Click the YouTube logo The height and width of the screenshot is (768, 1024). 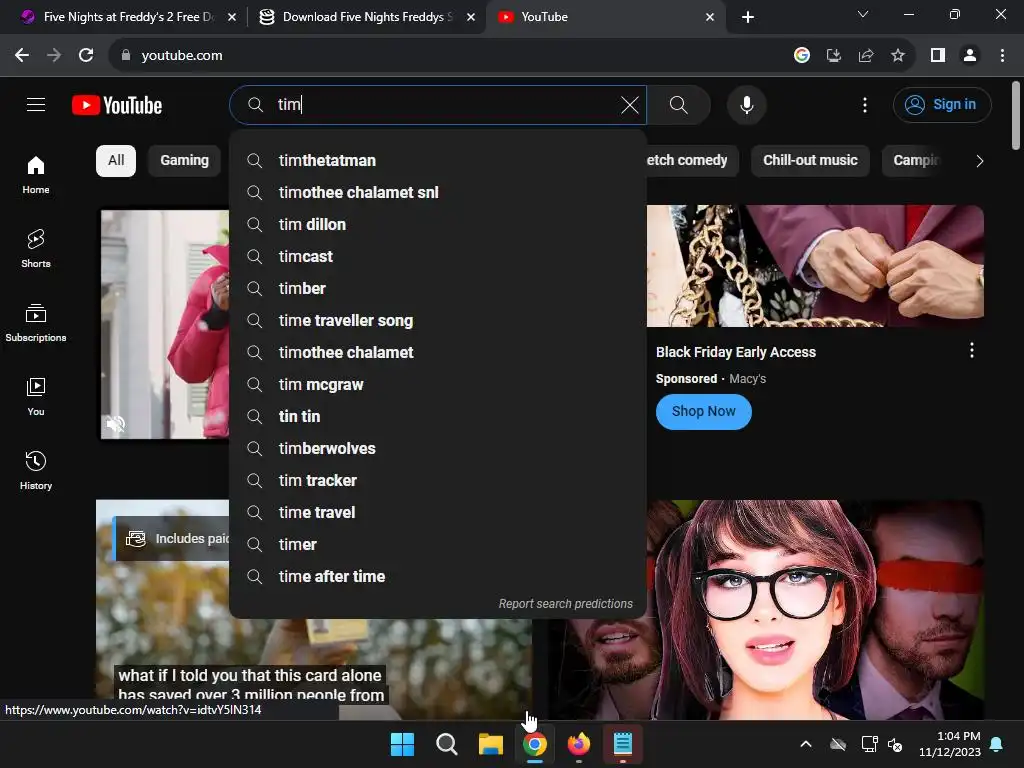pyautogui.click(x=117, y=105)
